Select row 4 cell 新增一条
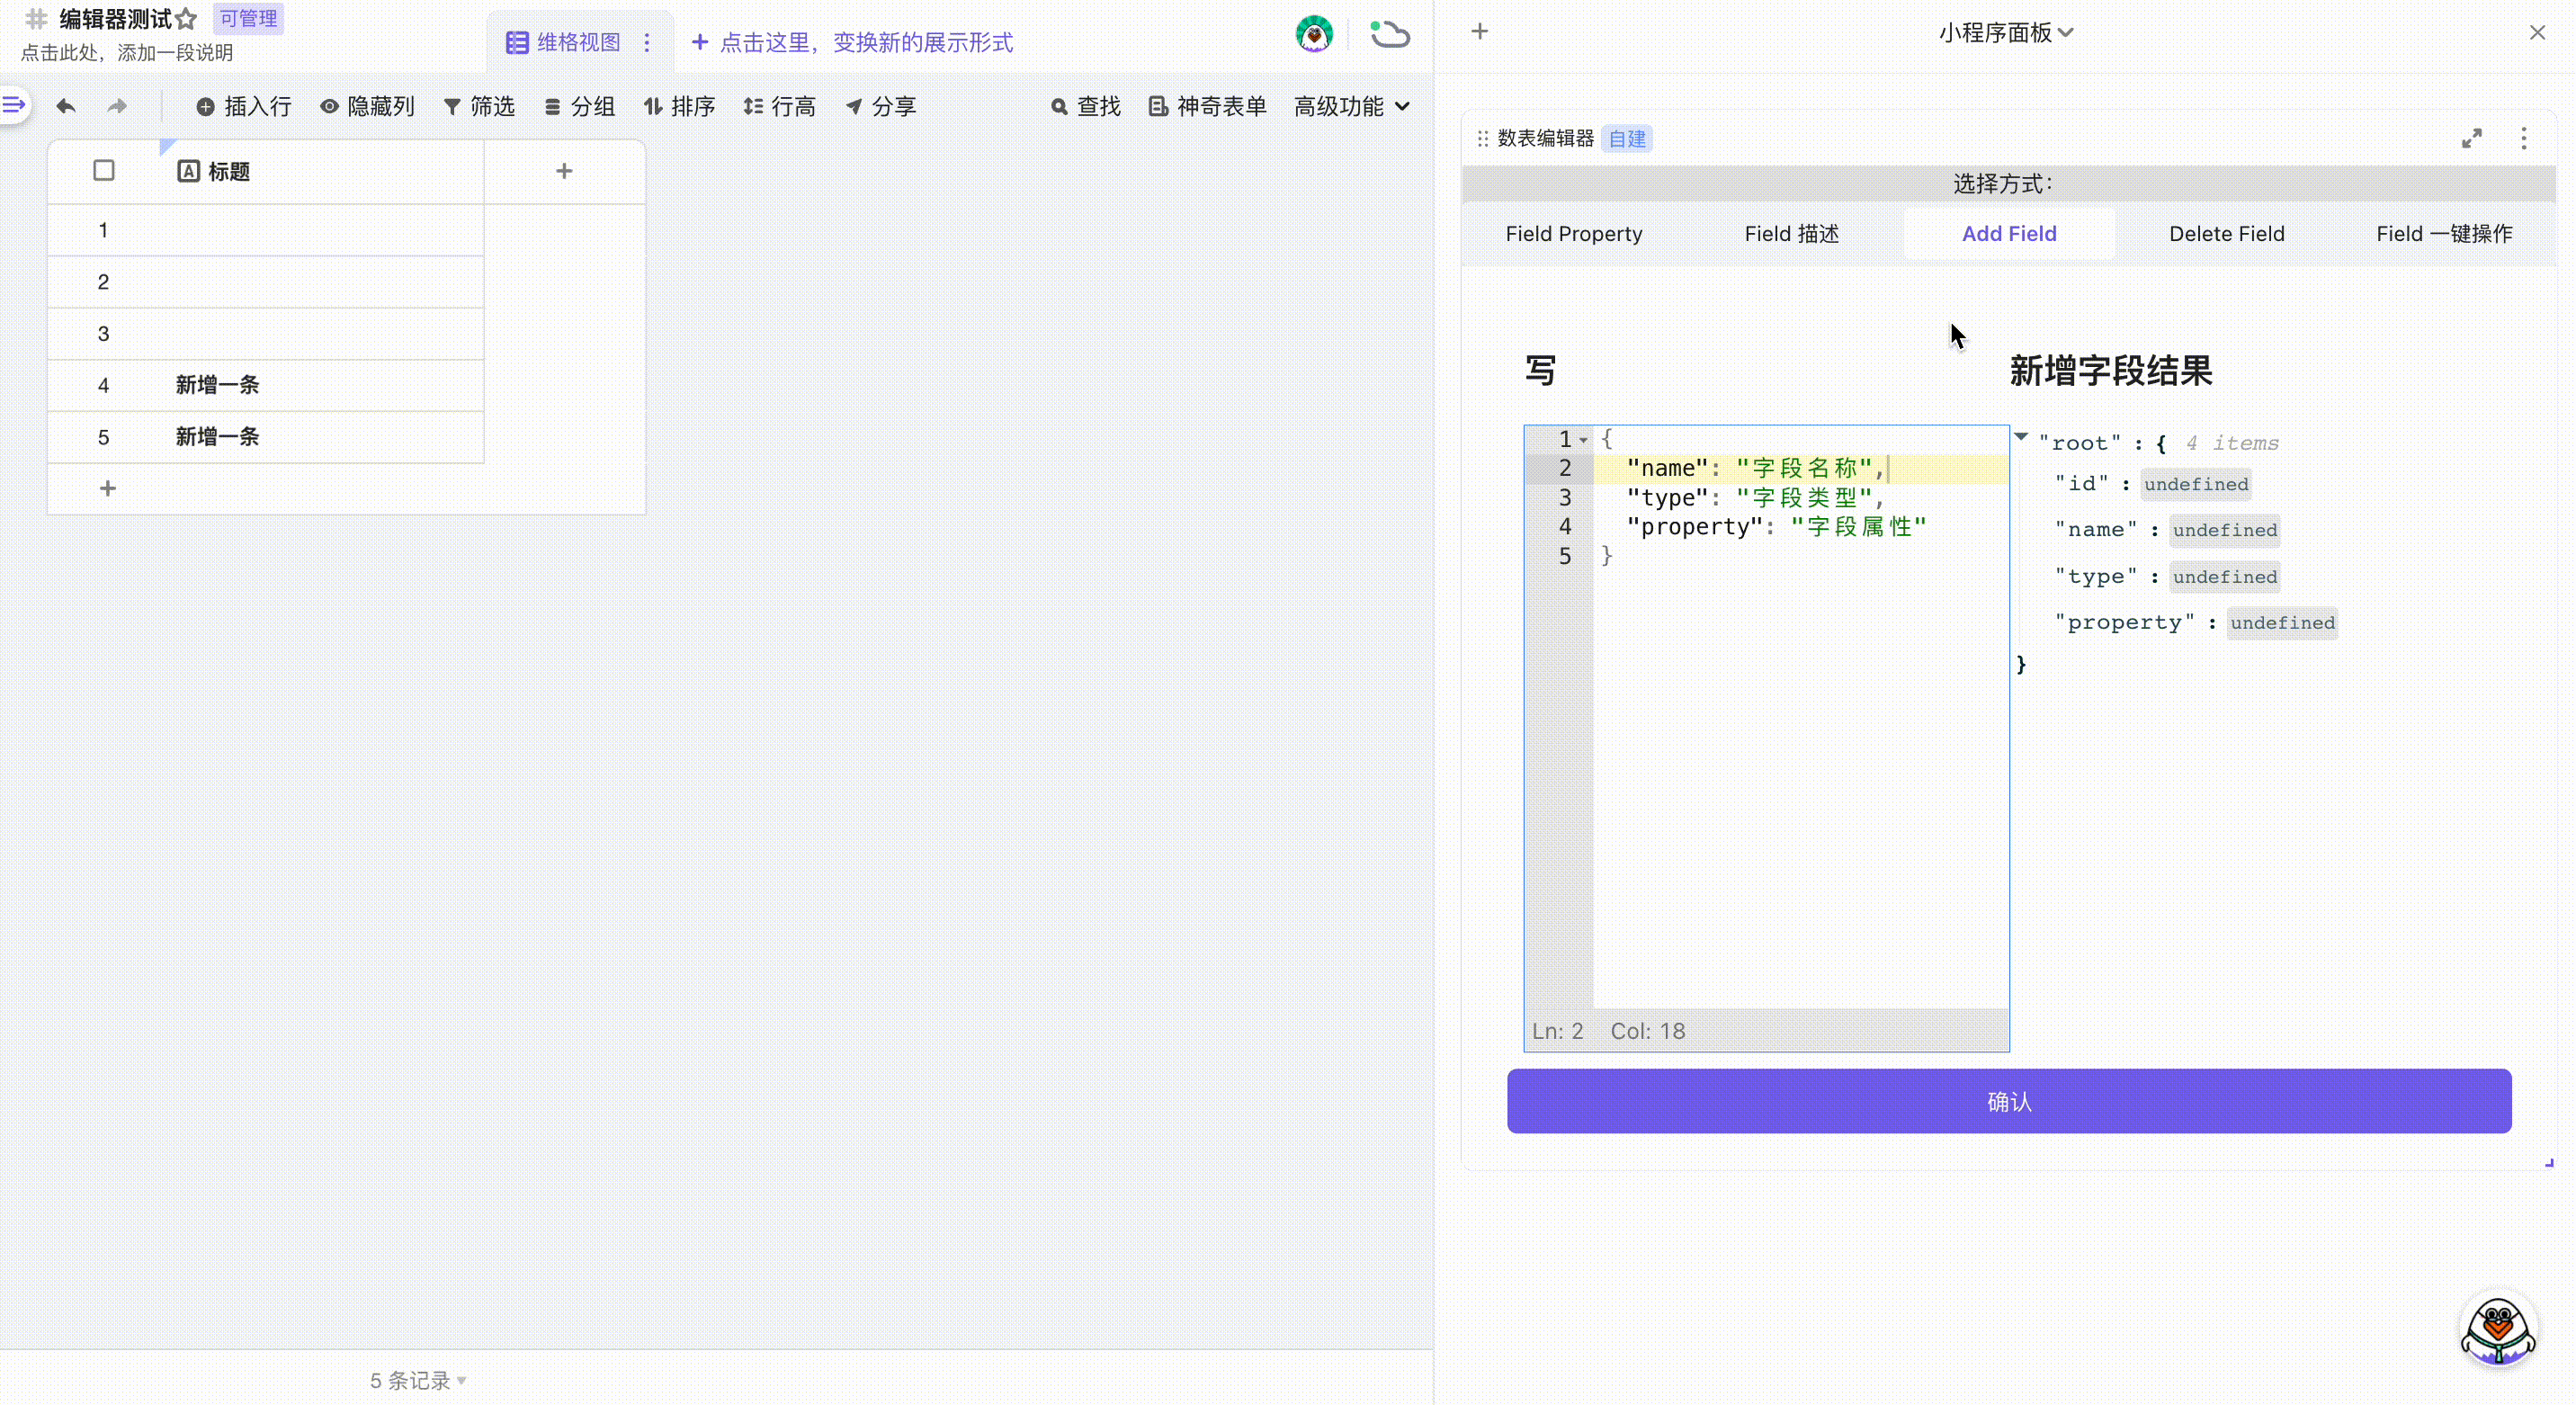 pos(321,385)
